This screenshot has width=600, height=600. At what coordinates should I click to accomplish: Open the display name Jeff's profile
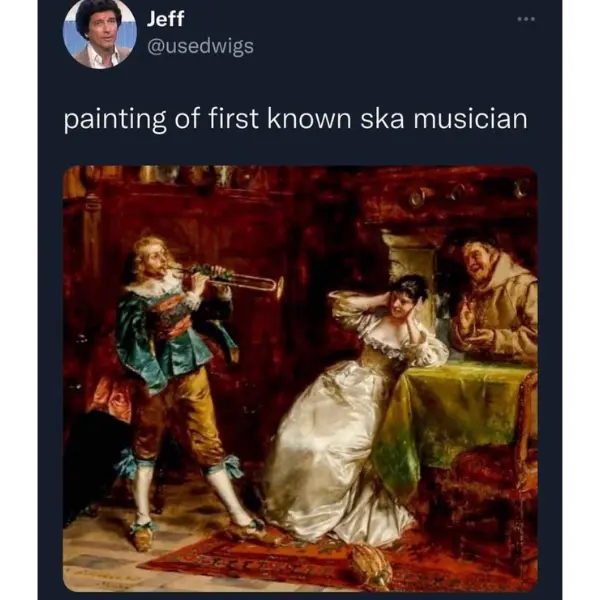pos(166,18)
